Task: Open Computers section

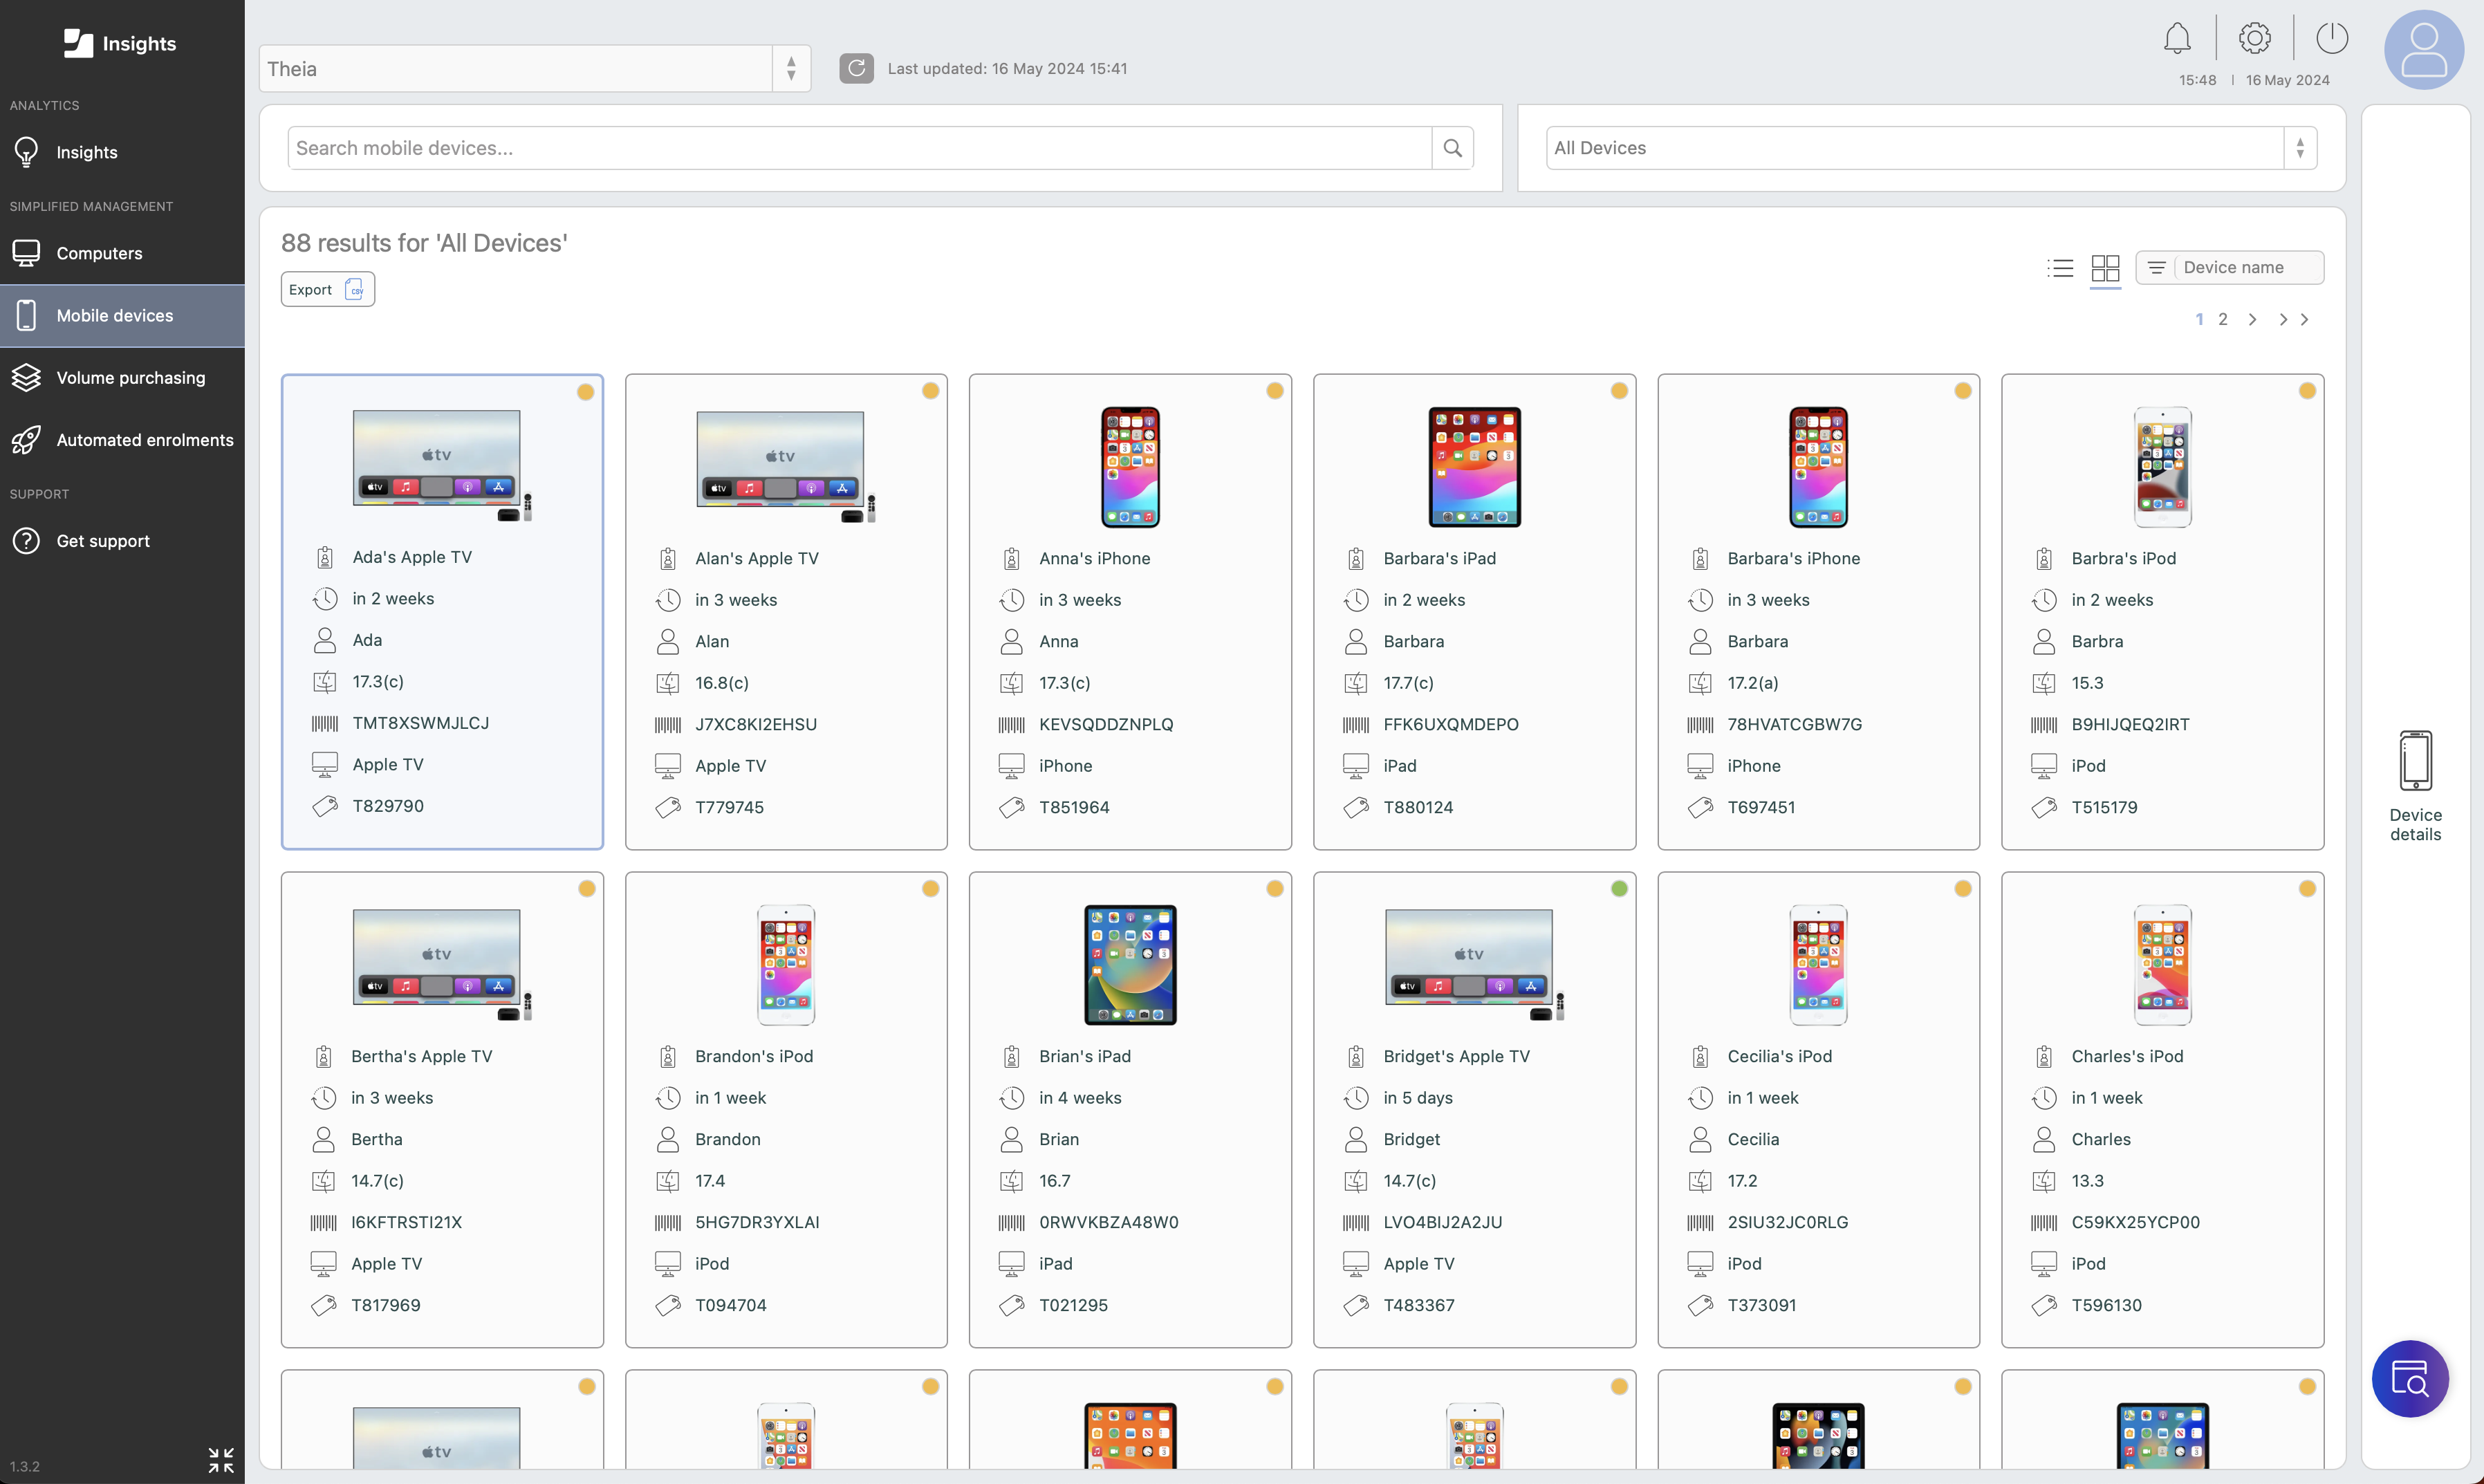Action: coord(122,253)
